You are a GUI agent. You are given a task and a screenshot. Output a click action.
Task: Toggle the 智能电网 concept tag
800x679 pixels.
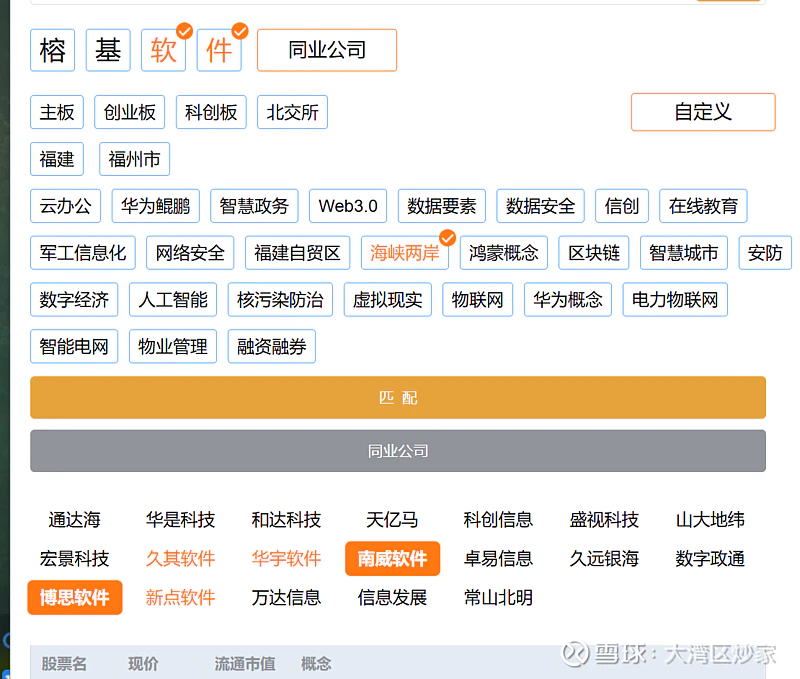point(74,347)
